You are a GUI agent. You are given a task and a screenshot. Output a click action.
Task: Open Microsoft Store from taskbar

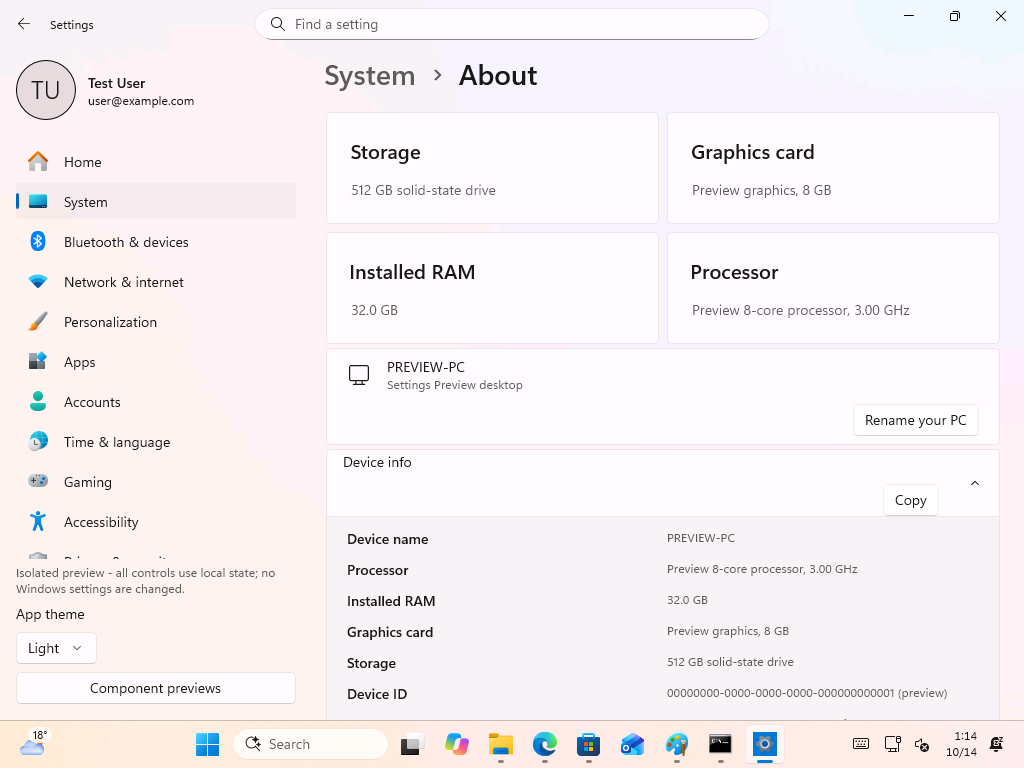588,744
